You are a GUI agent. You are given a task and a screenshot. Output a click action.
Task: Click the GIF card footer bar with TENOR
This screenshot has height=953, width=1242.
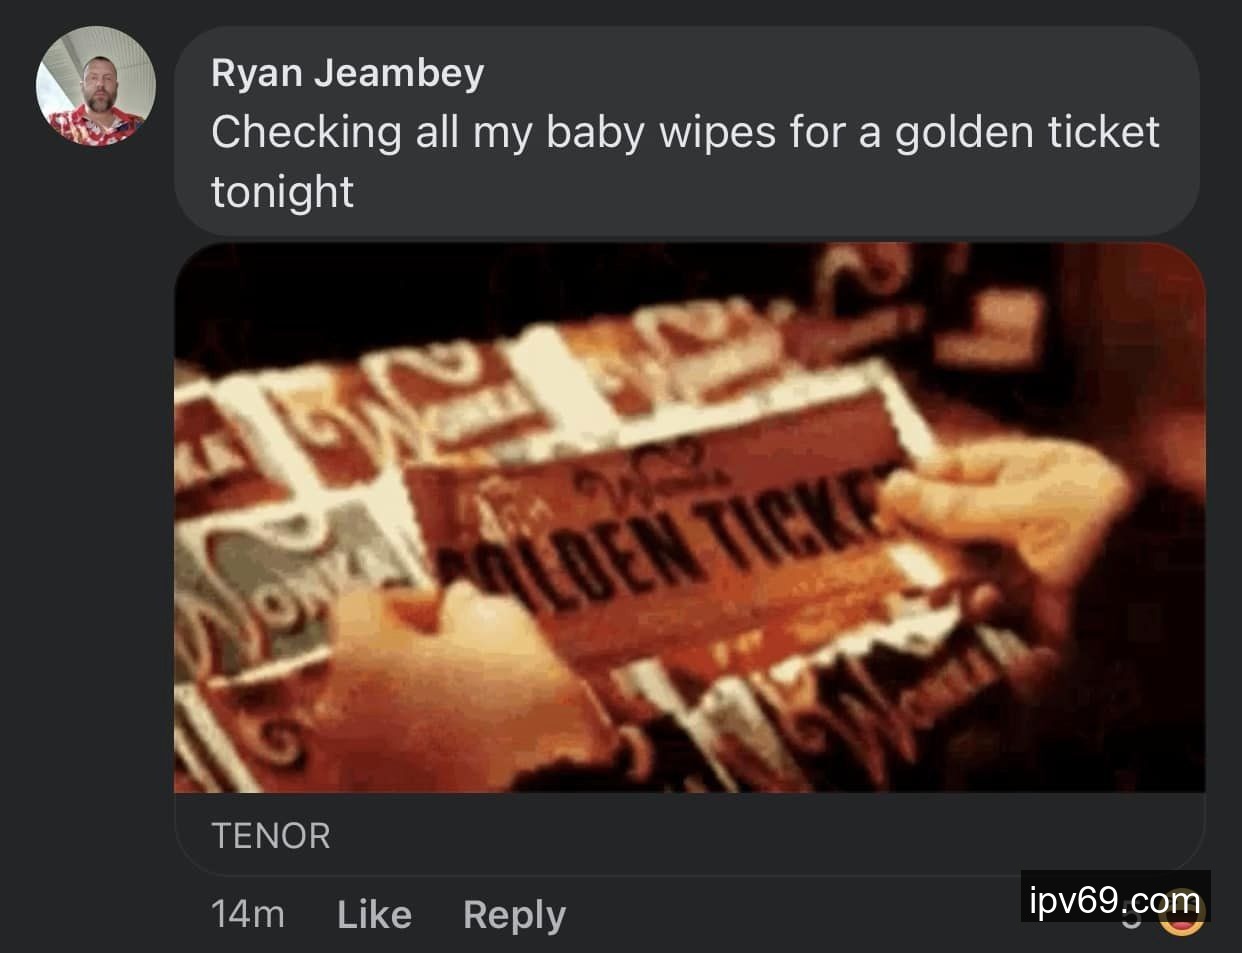pos(690,835)
